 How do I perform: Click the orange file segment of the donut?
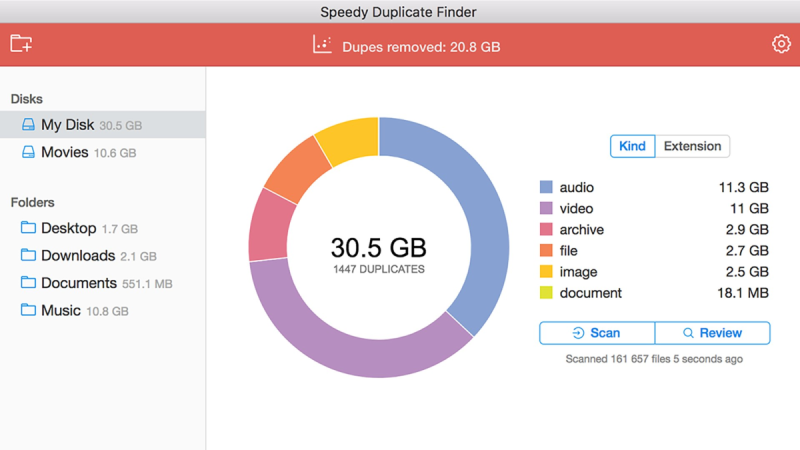tap(298, 168)
